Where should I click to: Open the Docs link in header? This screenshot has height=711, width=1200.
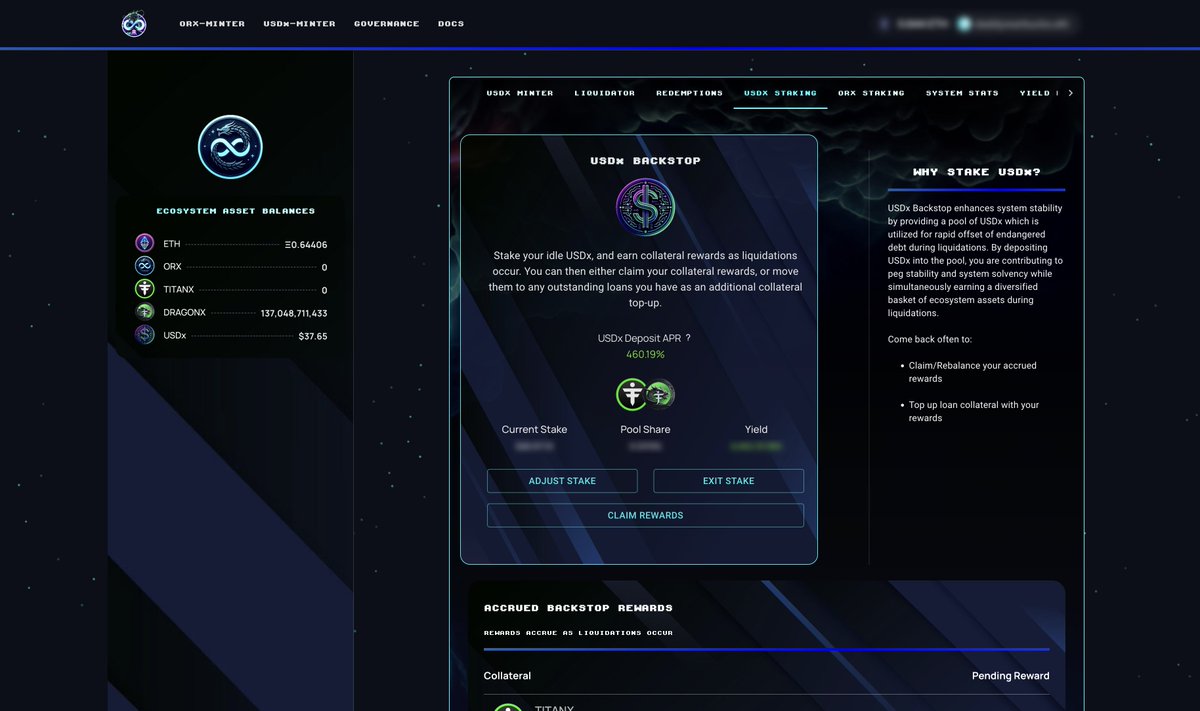point(451,24)
